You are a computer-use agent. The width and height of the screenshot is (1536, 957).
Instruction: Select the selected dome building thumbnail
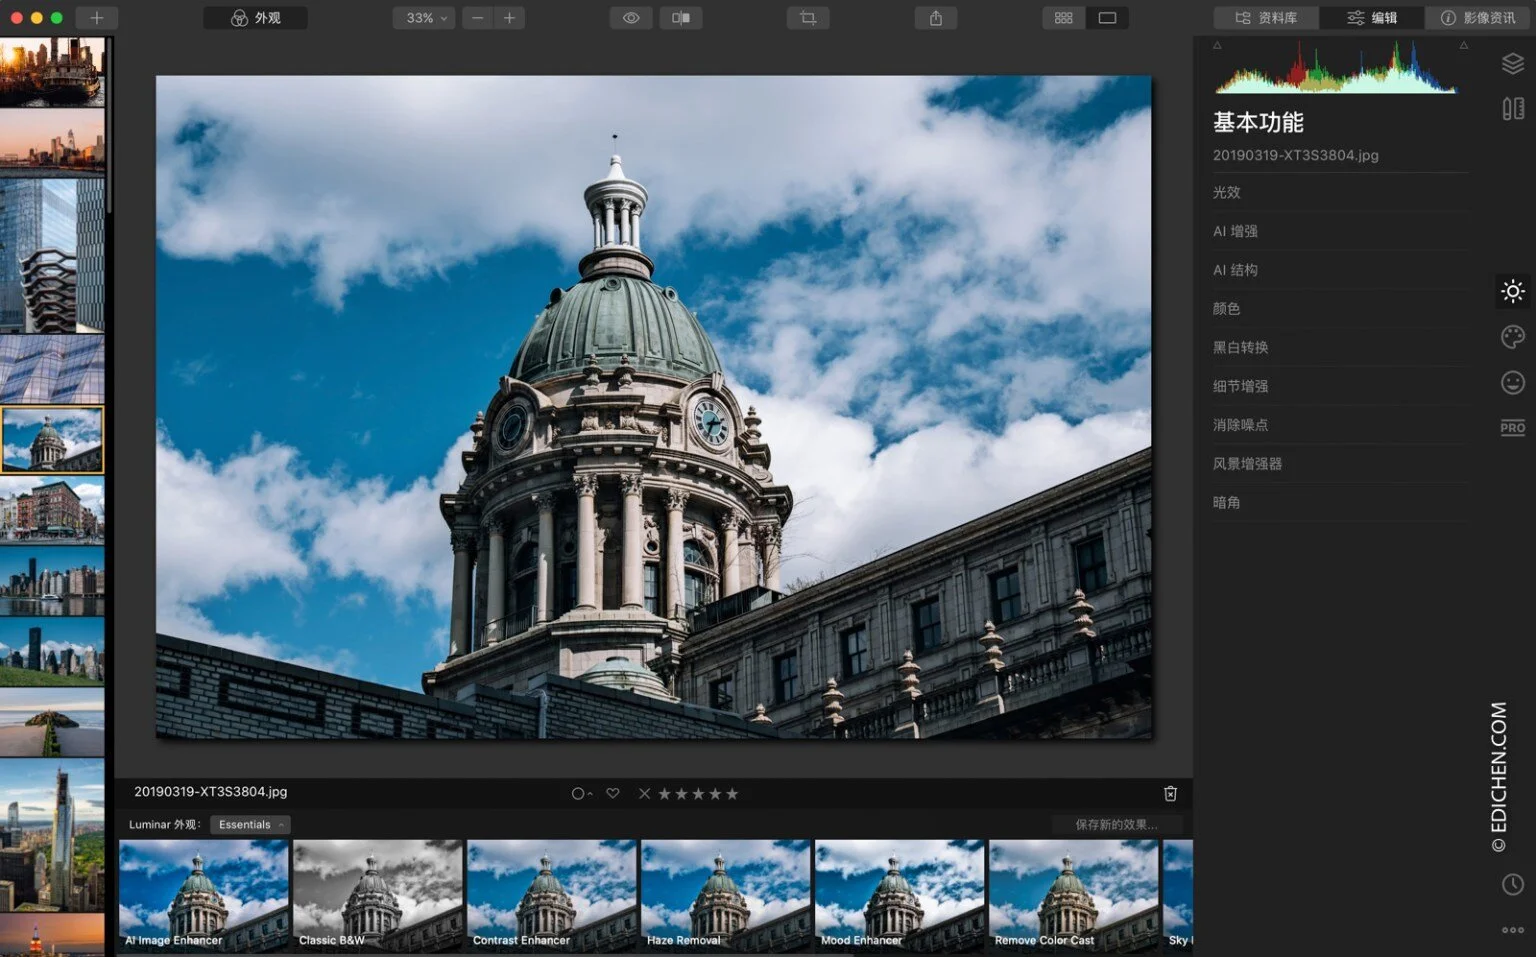tap(52, 439)
